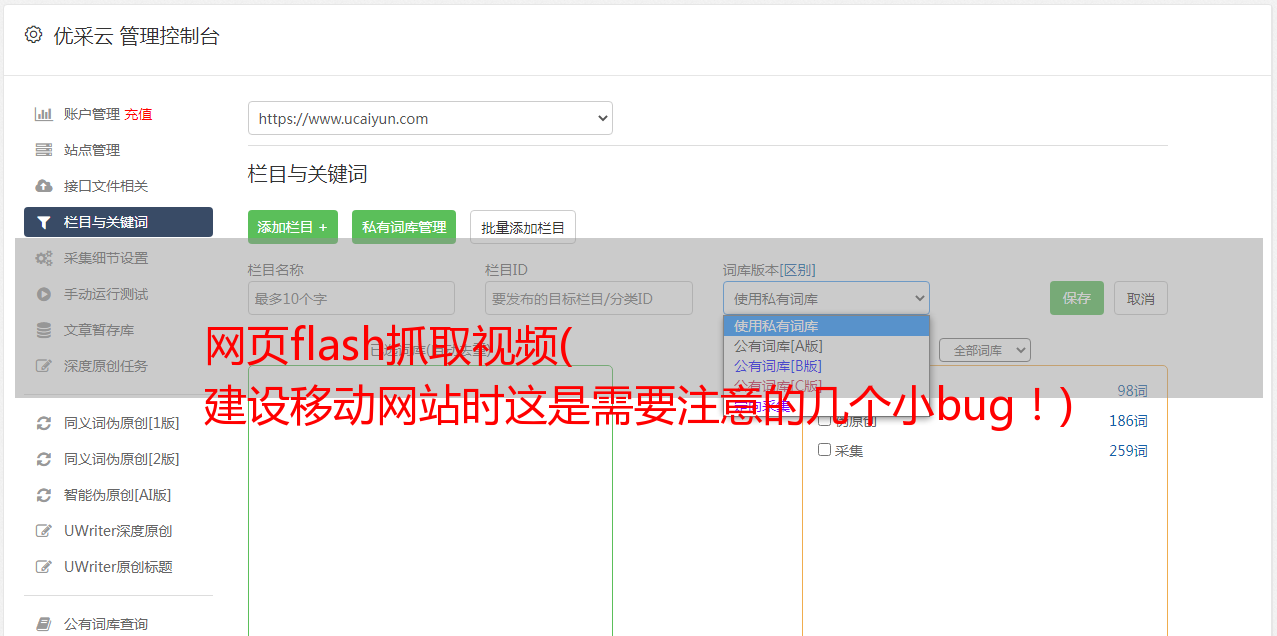This screenshot has height=636, width=1277.
Task: Click the play circle icon for 手动运行测试
Action: (x=44, y=294)
